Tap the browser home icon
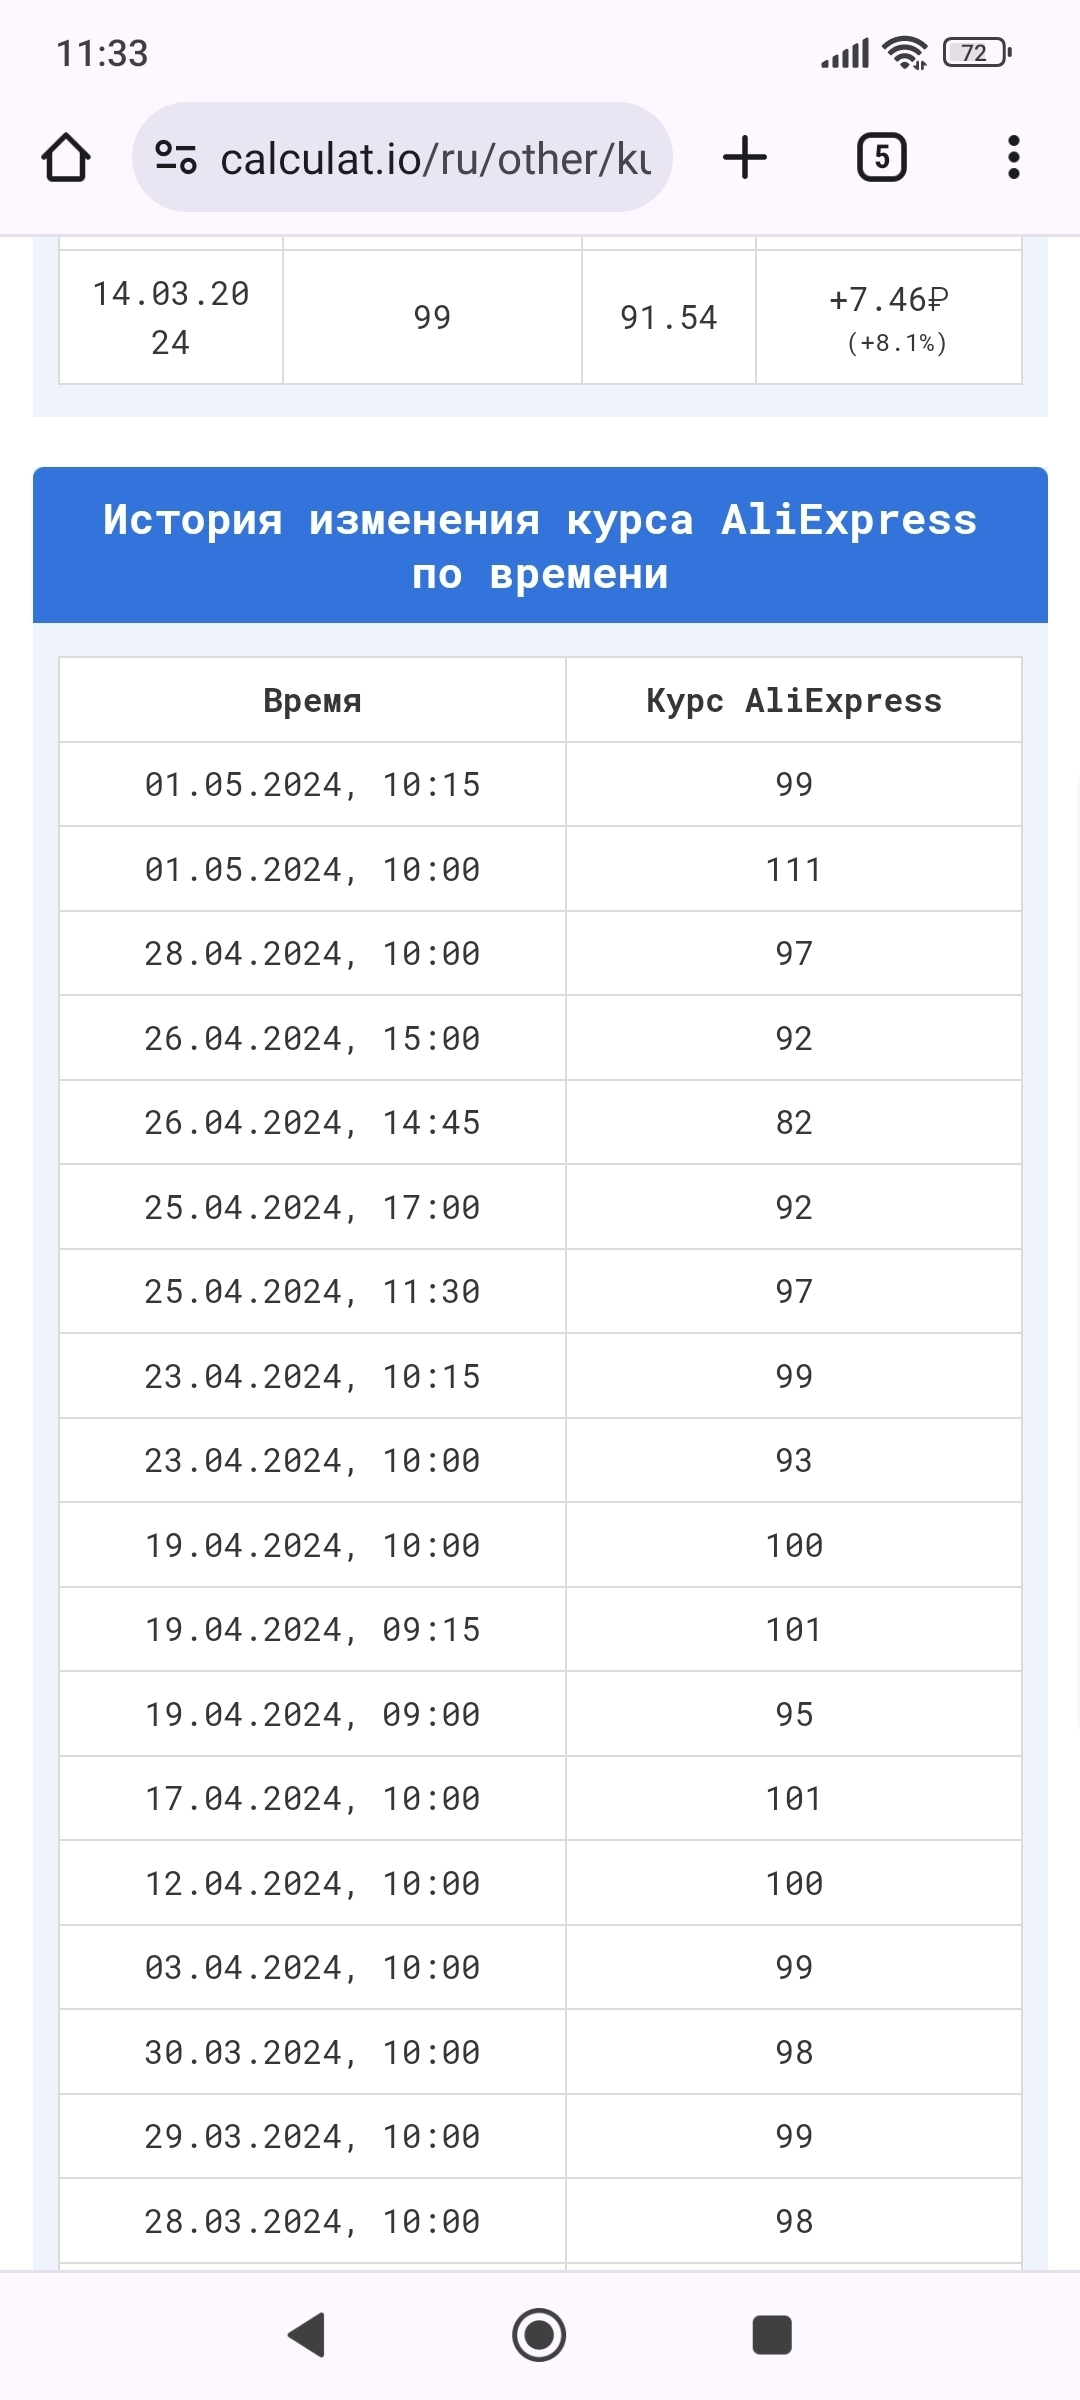1080x2400 pixels. point(66,158)
